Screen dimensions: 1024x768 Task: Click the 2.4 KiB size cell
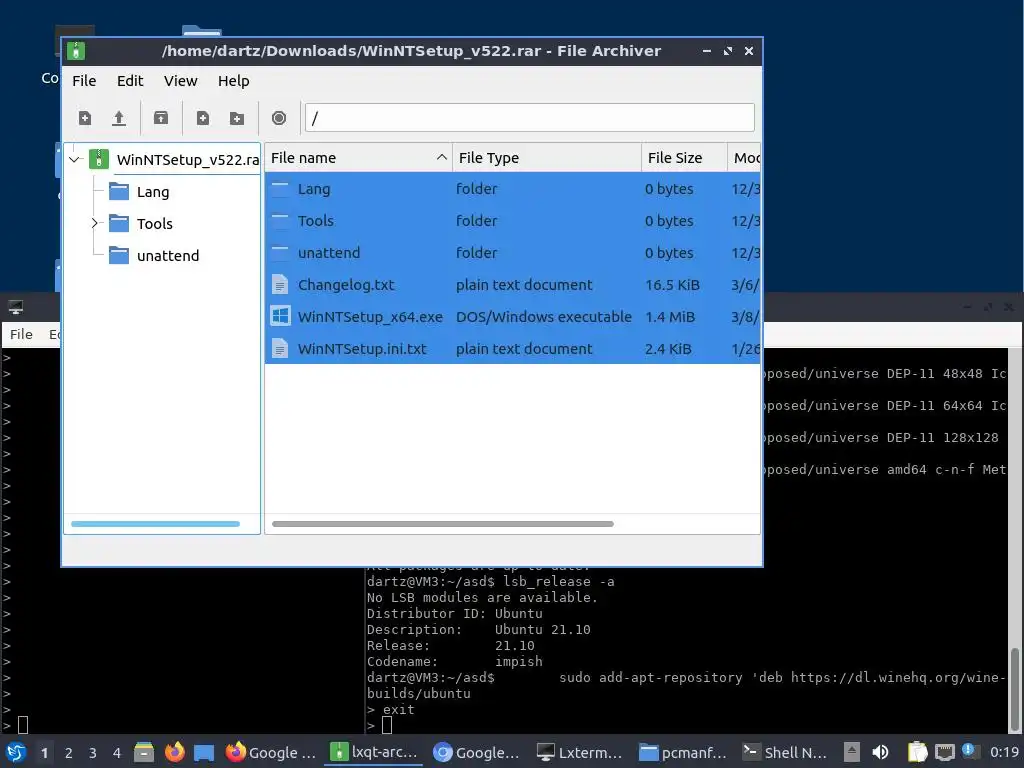(x=668, y=349)
